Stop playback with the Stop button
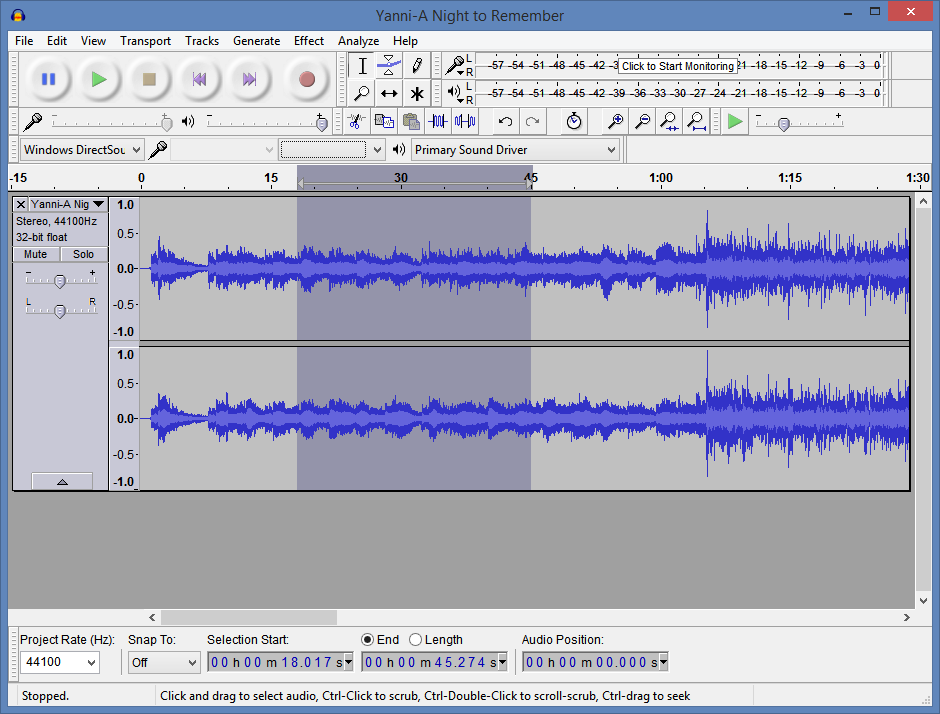940x714 pixels. pyautogui.click(x=149, y=79)
